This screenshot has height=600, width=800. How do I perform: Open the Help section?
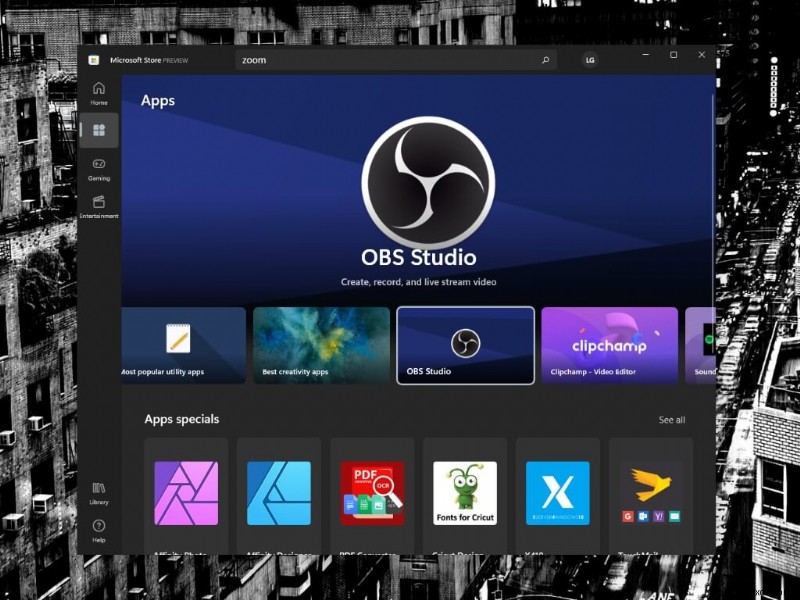(99, 531)
